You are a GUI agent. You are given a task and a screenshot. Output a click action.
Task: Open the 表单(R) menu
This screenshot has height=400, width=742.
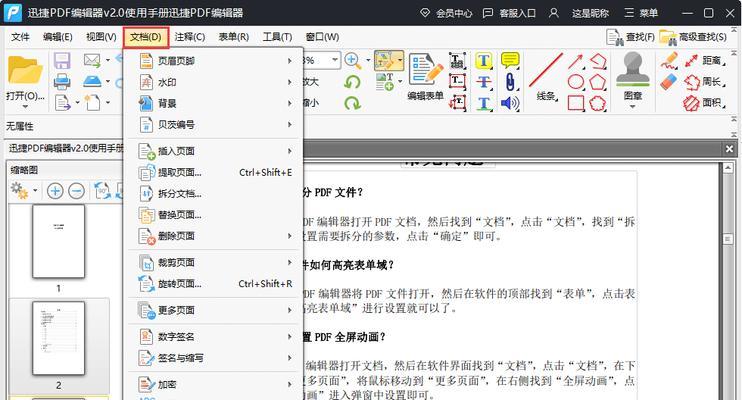pyautogui.click(x=233, y=37)
